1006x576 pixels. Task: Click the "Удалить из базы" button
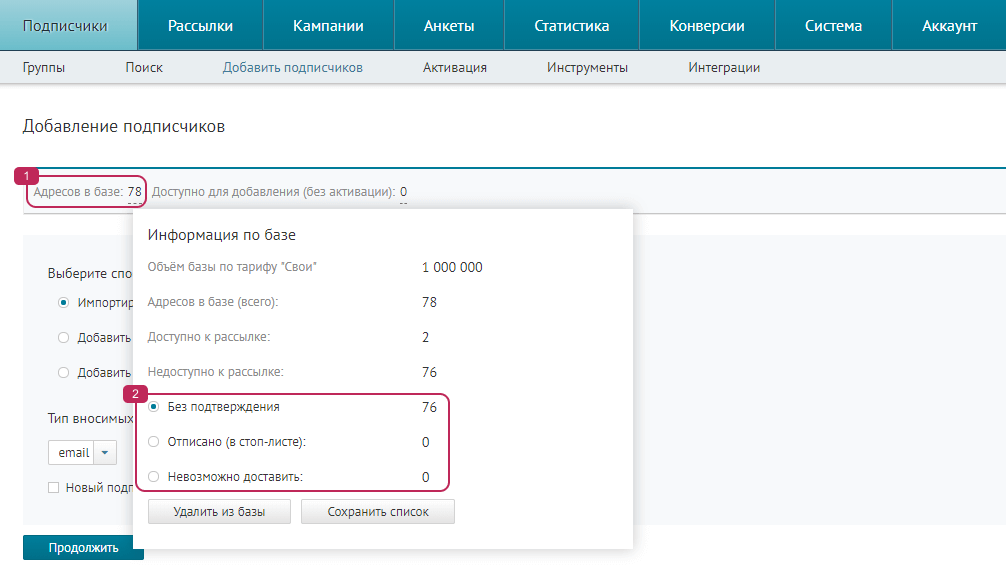(x=218, y=511)
